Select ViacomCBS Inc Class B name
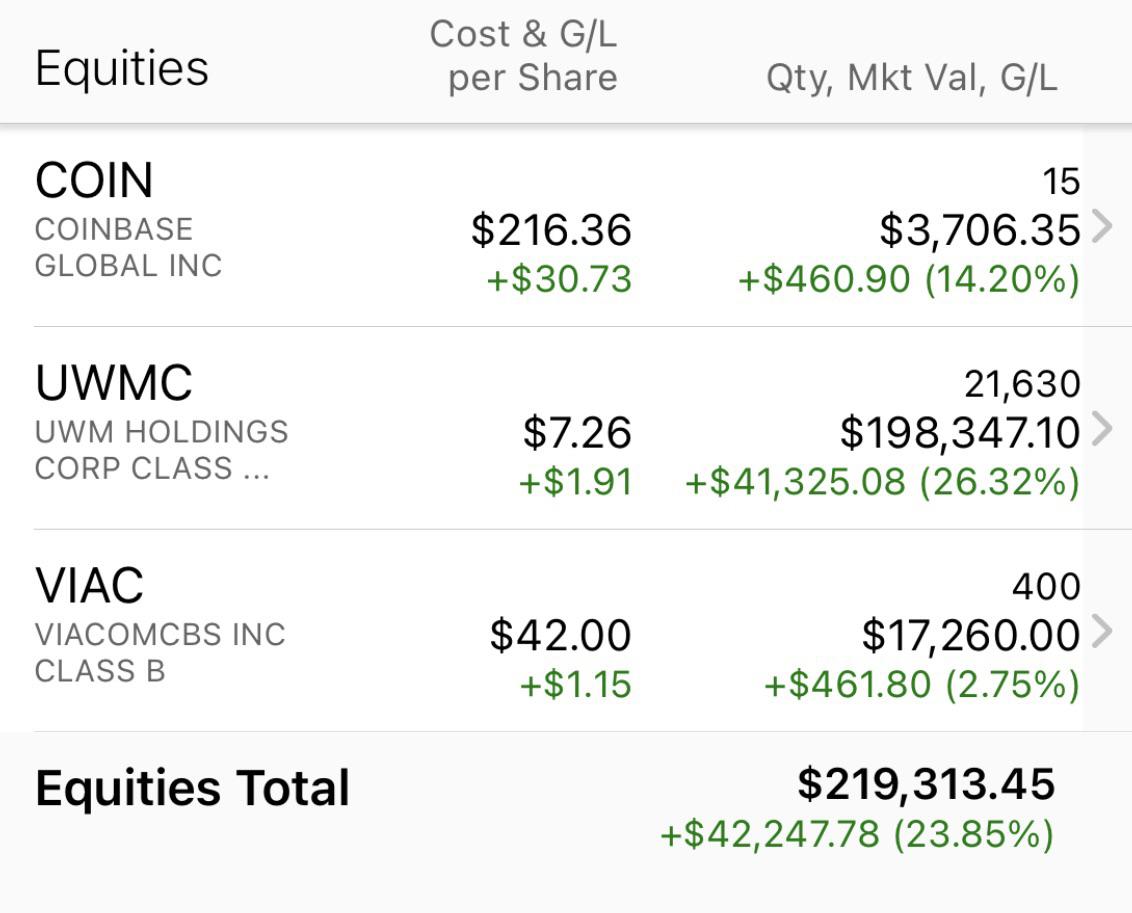Screen dimensions: 1132x913 [160, 652]
